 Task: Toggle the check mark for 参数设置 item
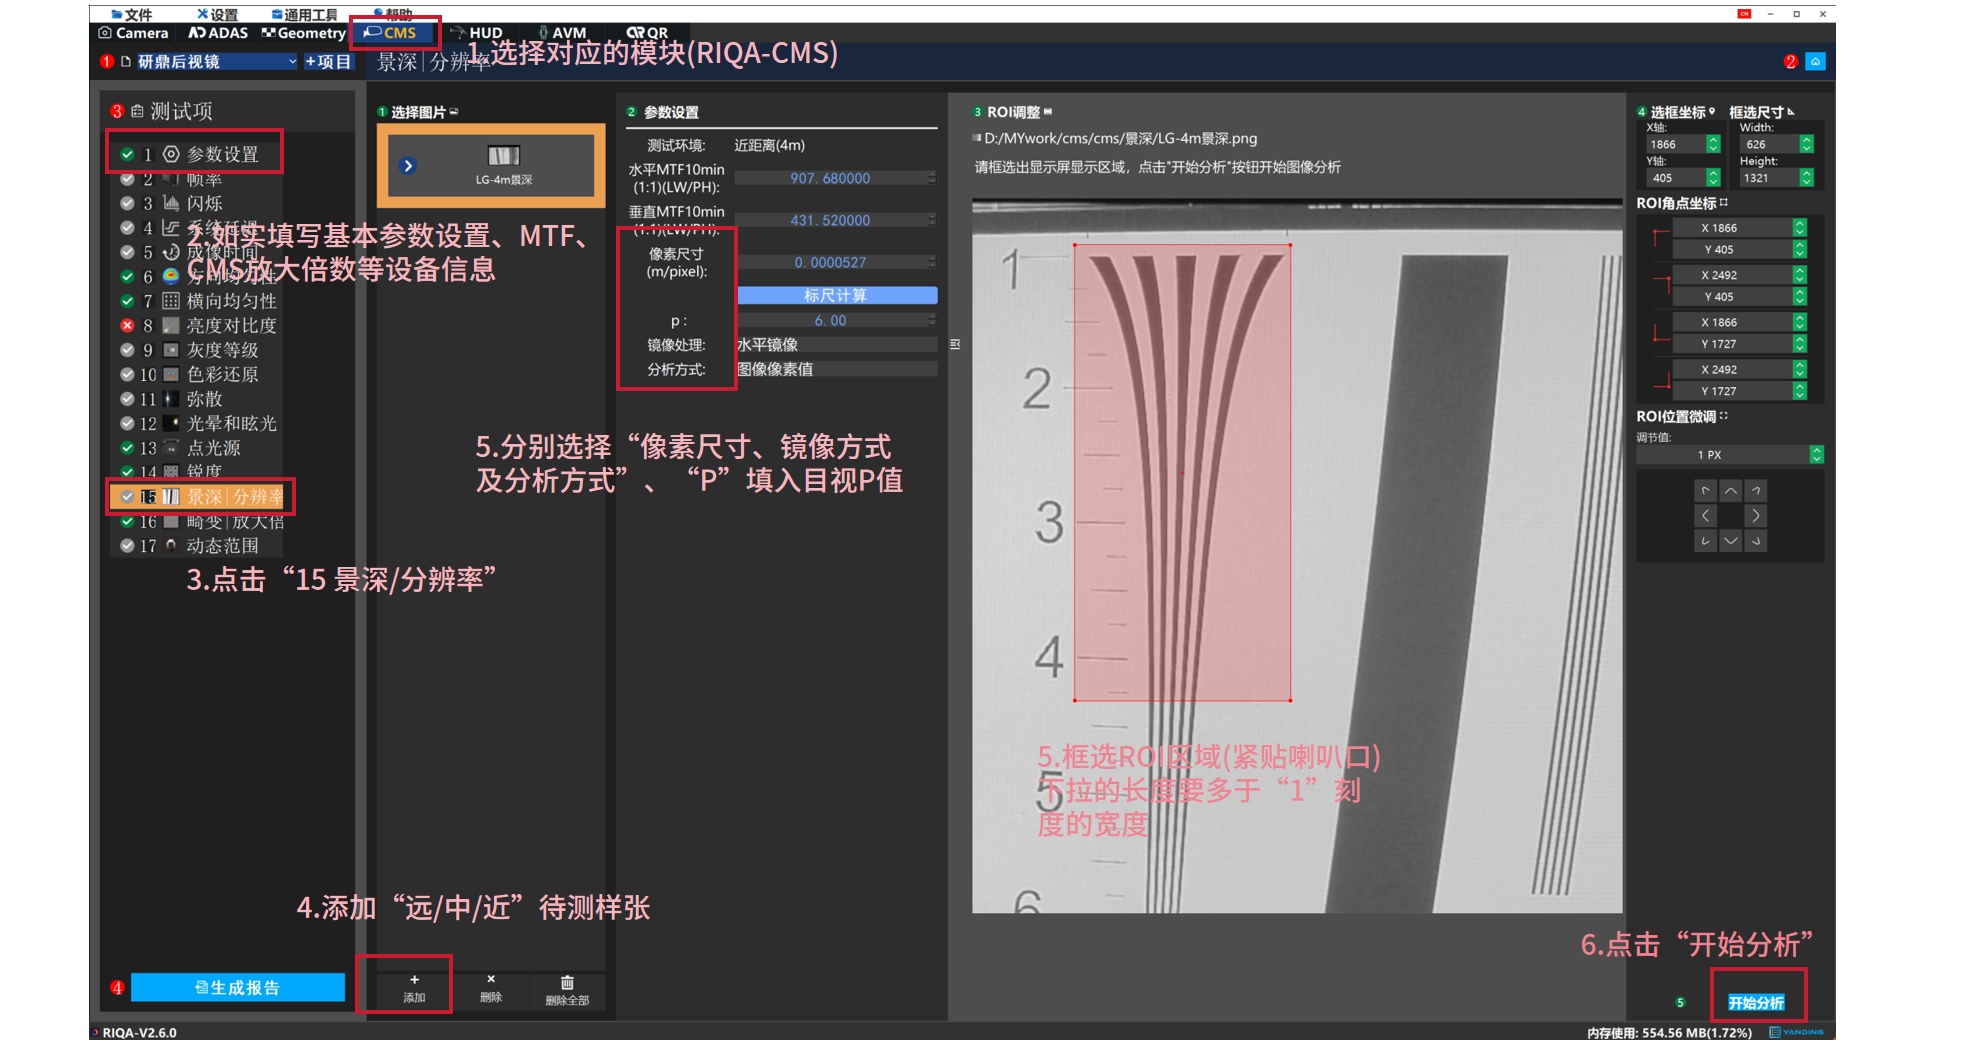pos(128,155)
